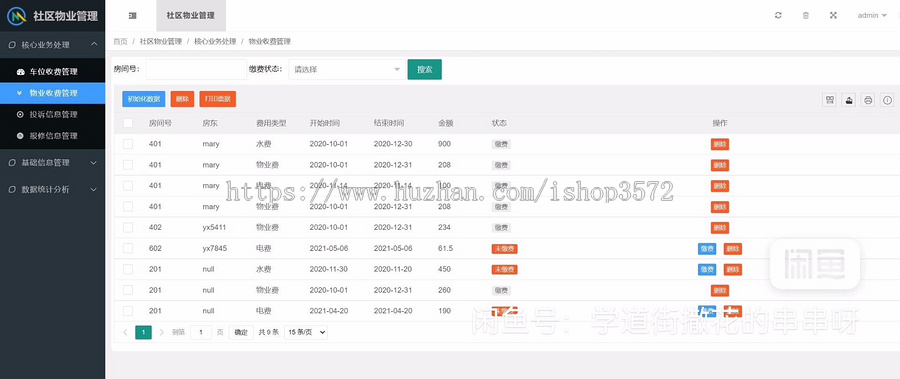Delete the row 401 水费 900
Viewport: 900px width, 379px height.
[x=720, y=144]
